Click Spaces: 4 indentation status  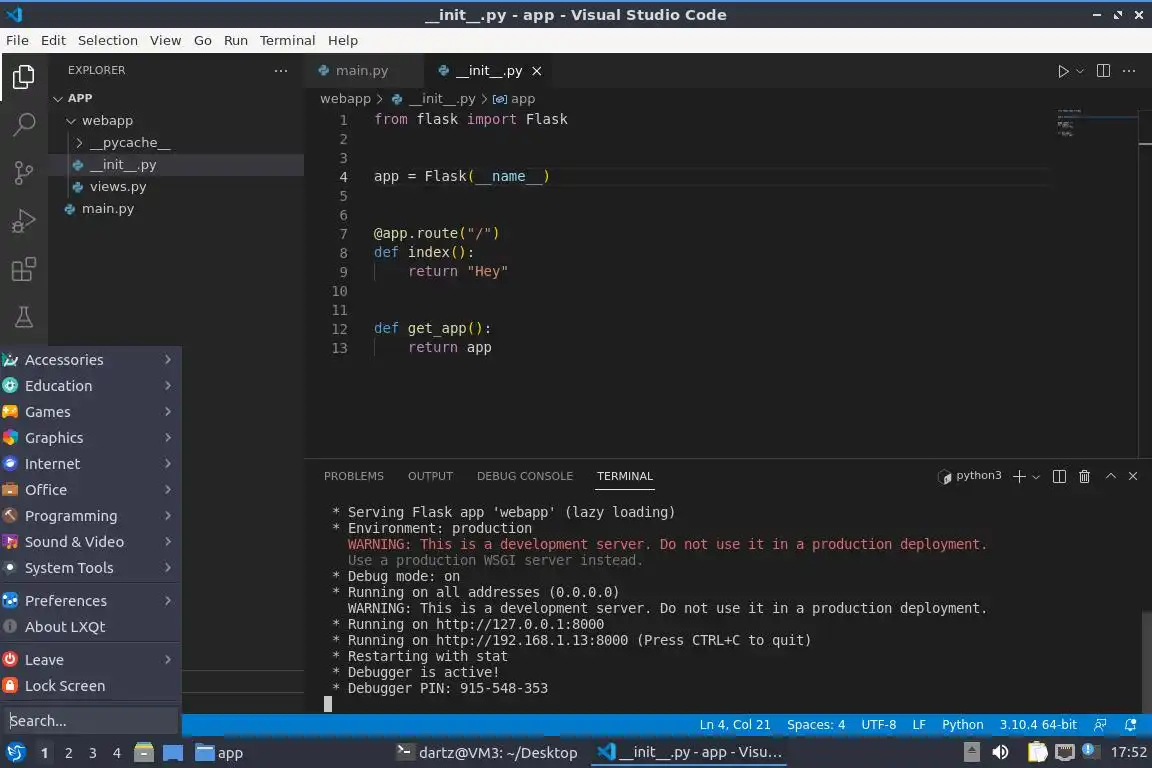tap(816, 725)
